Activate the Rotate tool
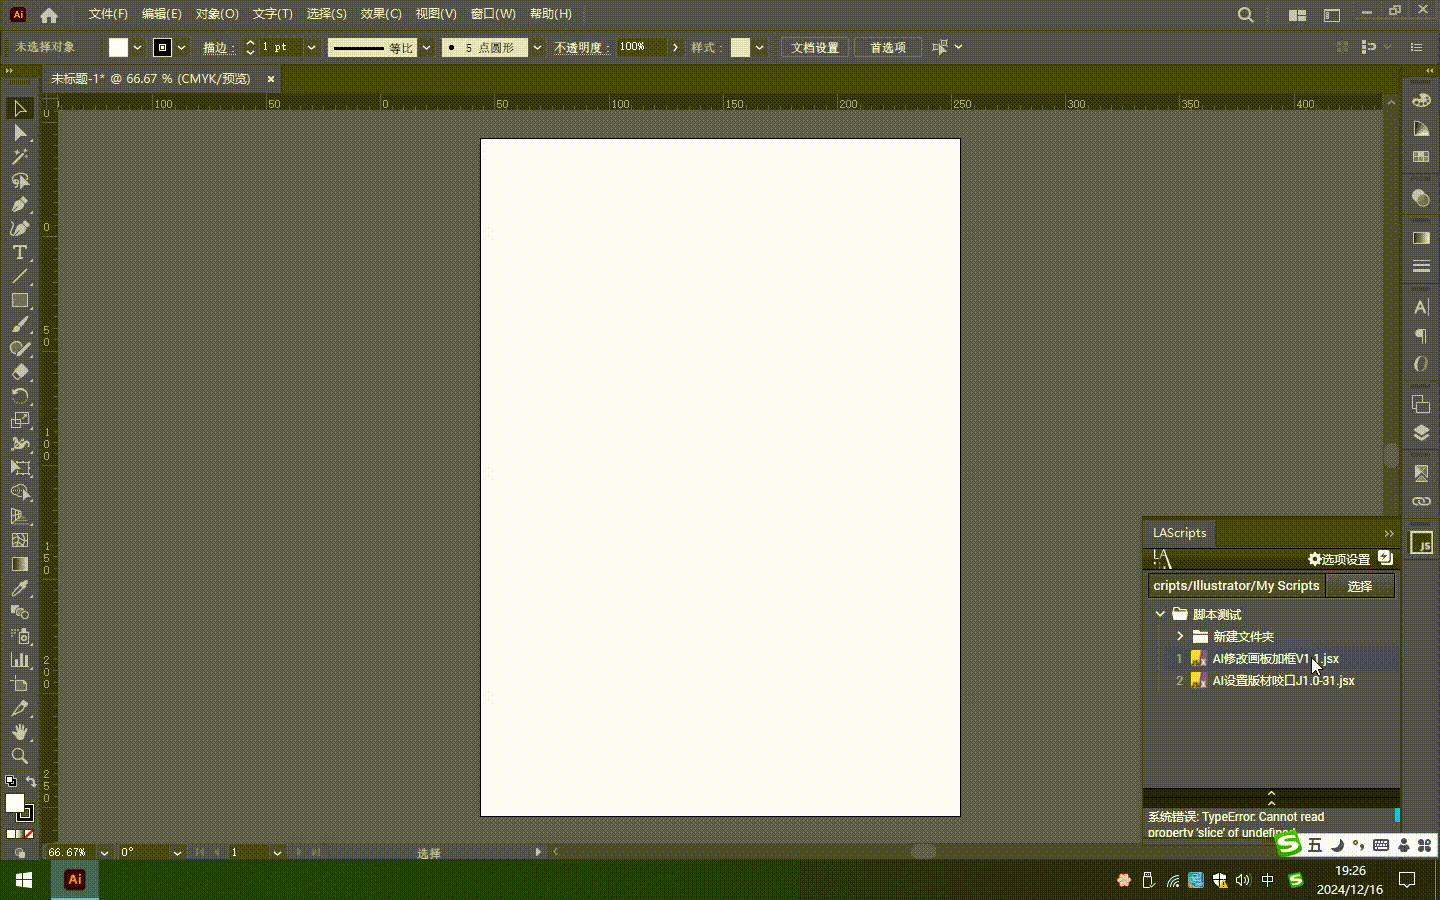Viewport: 1440px width, 900px height. [19, 396]
